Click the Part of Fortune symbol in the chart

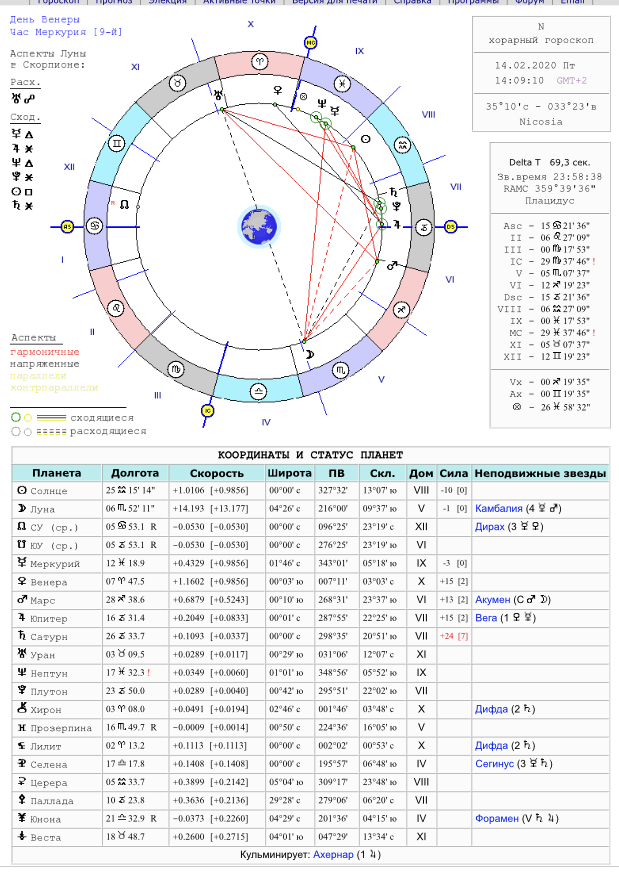(303, 97)
